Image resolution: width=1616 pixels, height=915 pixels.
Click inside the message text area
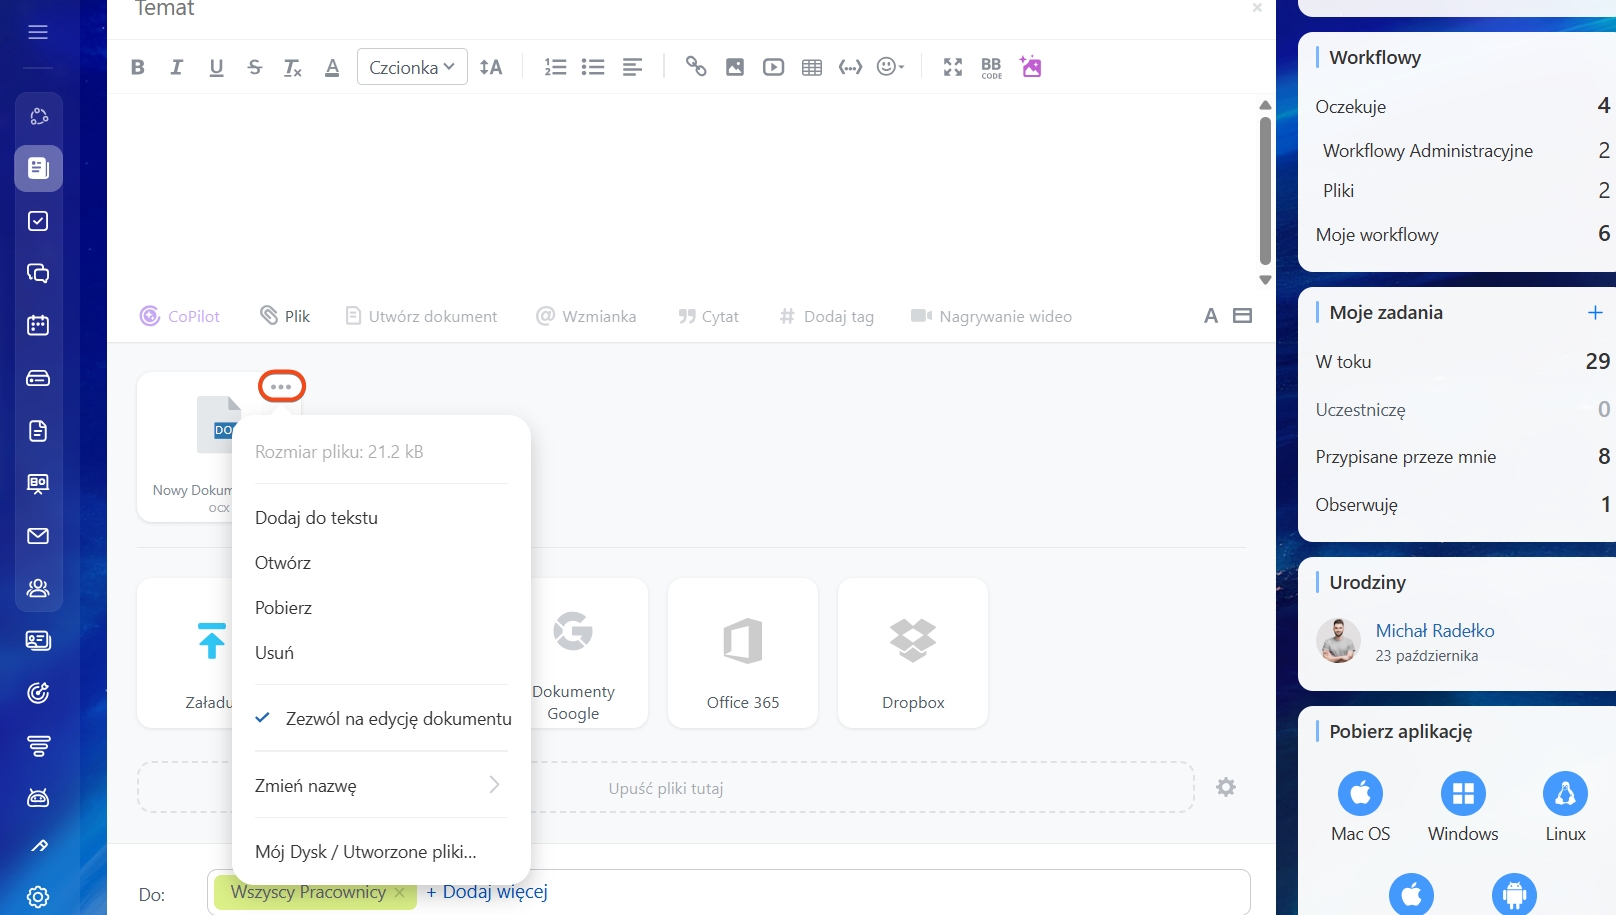pyautogui.click(x=683, y=190)
